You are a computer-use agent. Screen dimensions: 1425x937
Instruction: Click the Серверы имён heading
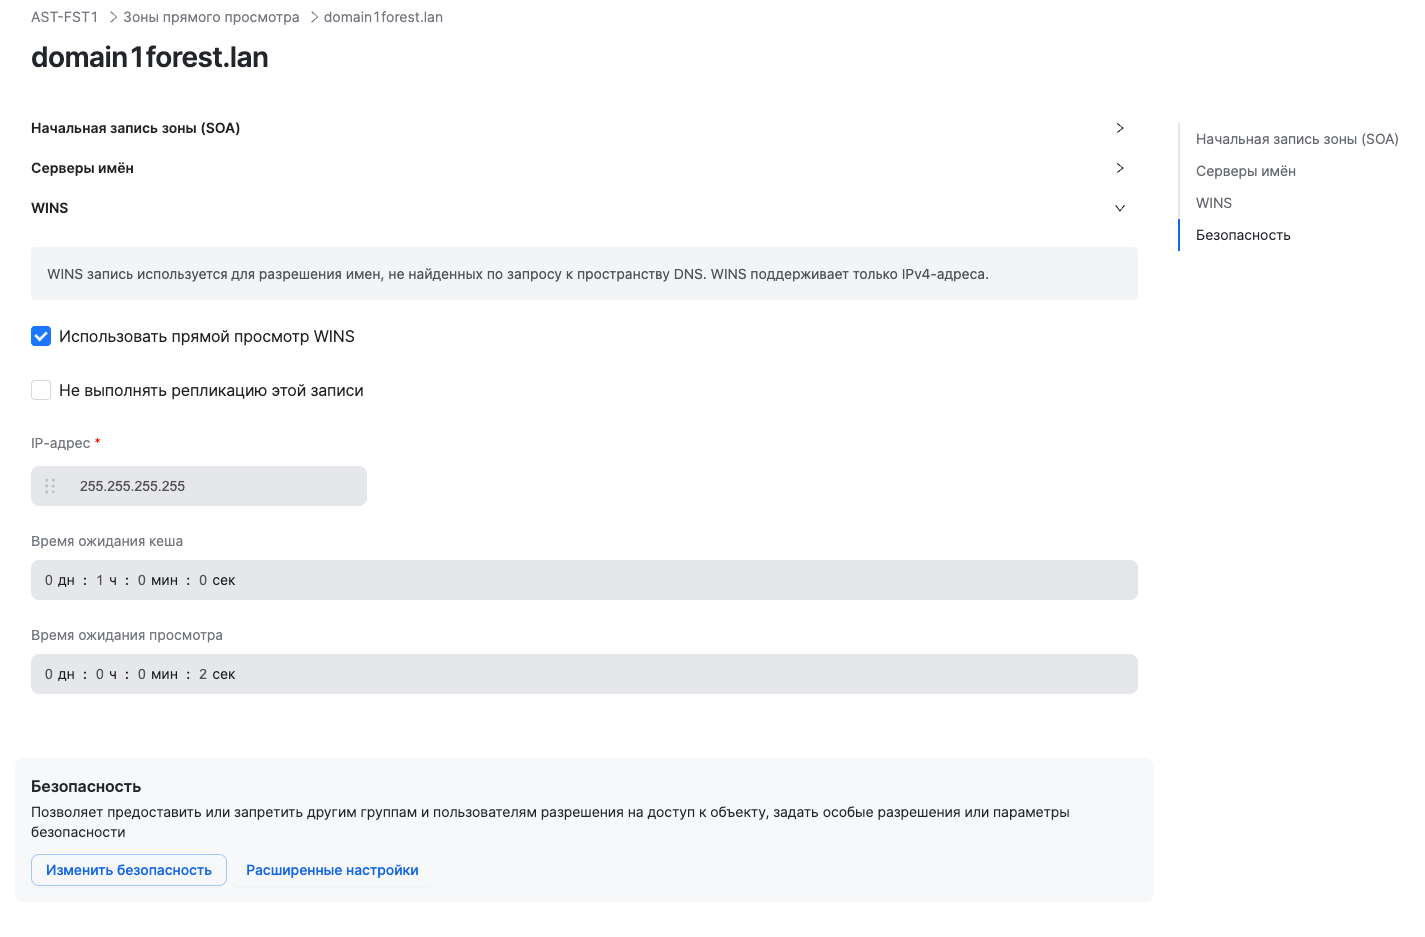(82, 168)
